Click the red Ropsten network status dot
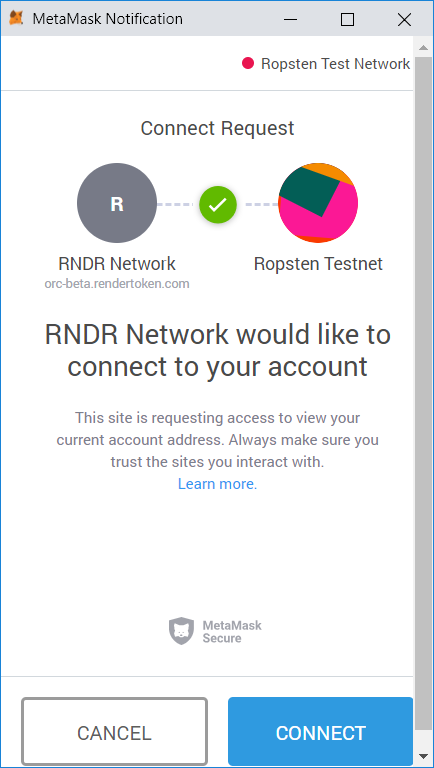The width and height of the screenshot is (434, 768). pos(248,63)
